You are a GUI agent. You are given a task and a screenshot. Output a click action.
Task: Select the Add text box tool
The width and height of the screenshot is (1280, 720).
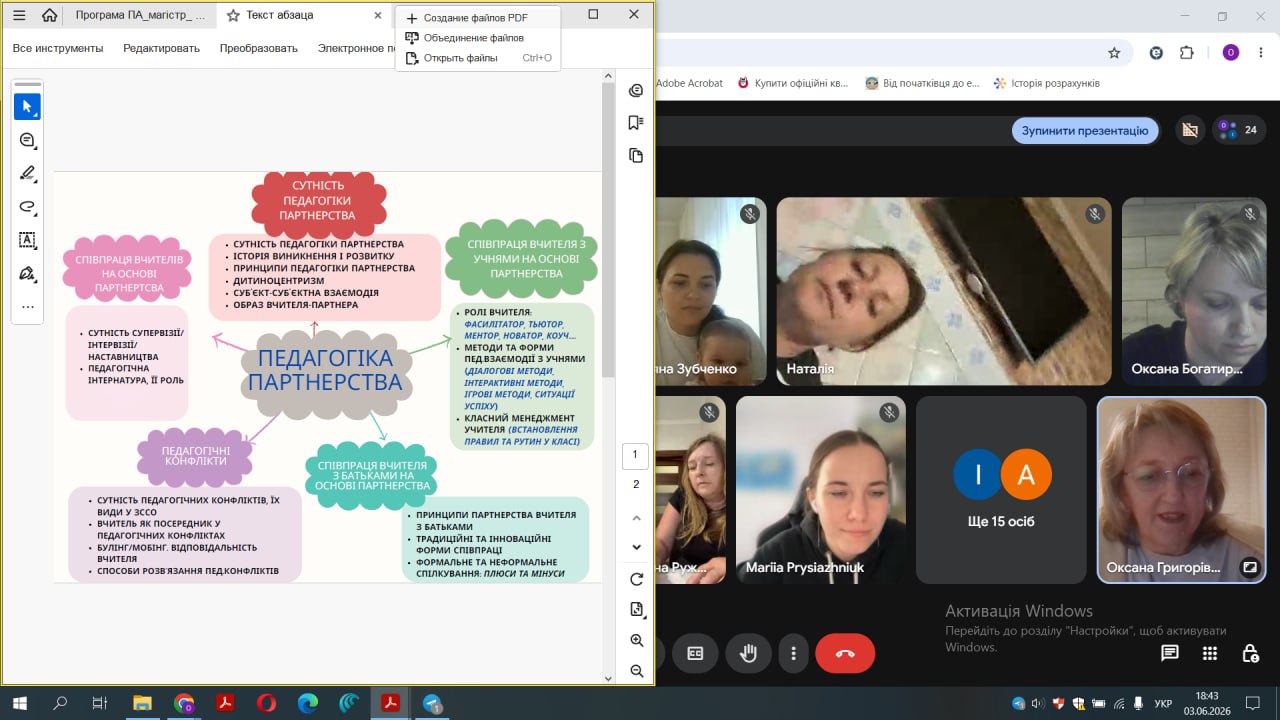pos(27,240)
